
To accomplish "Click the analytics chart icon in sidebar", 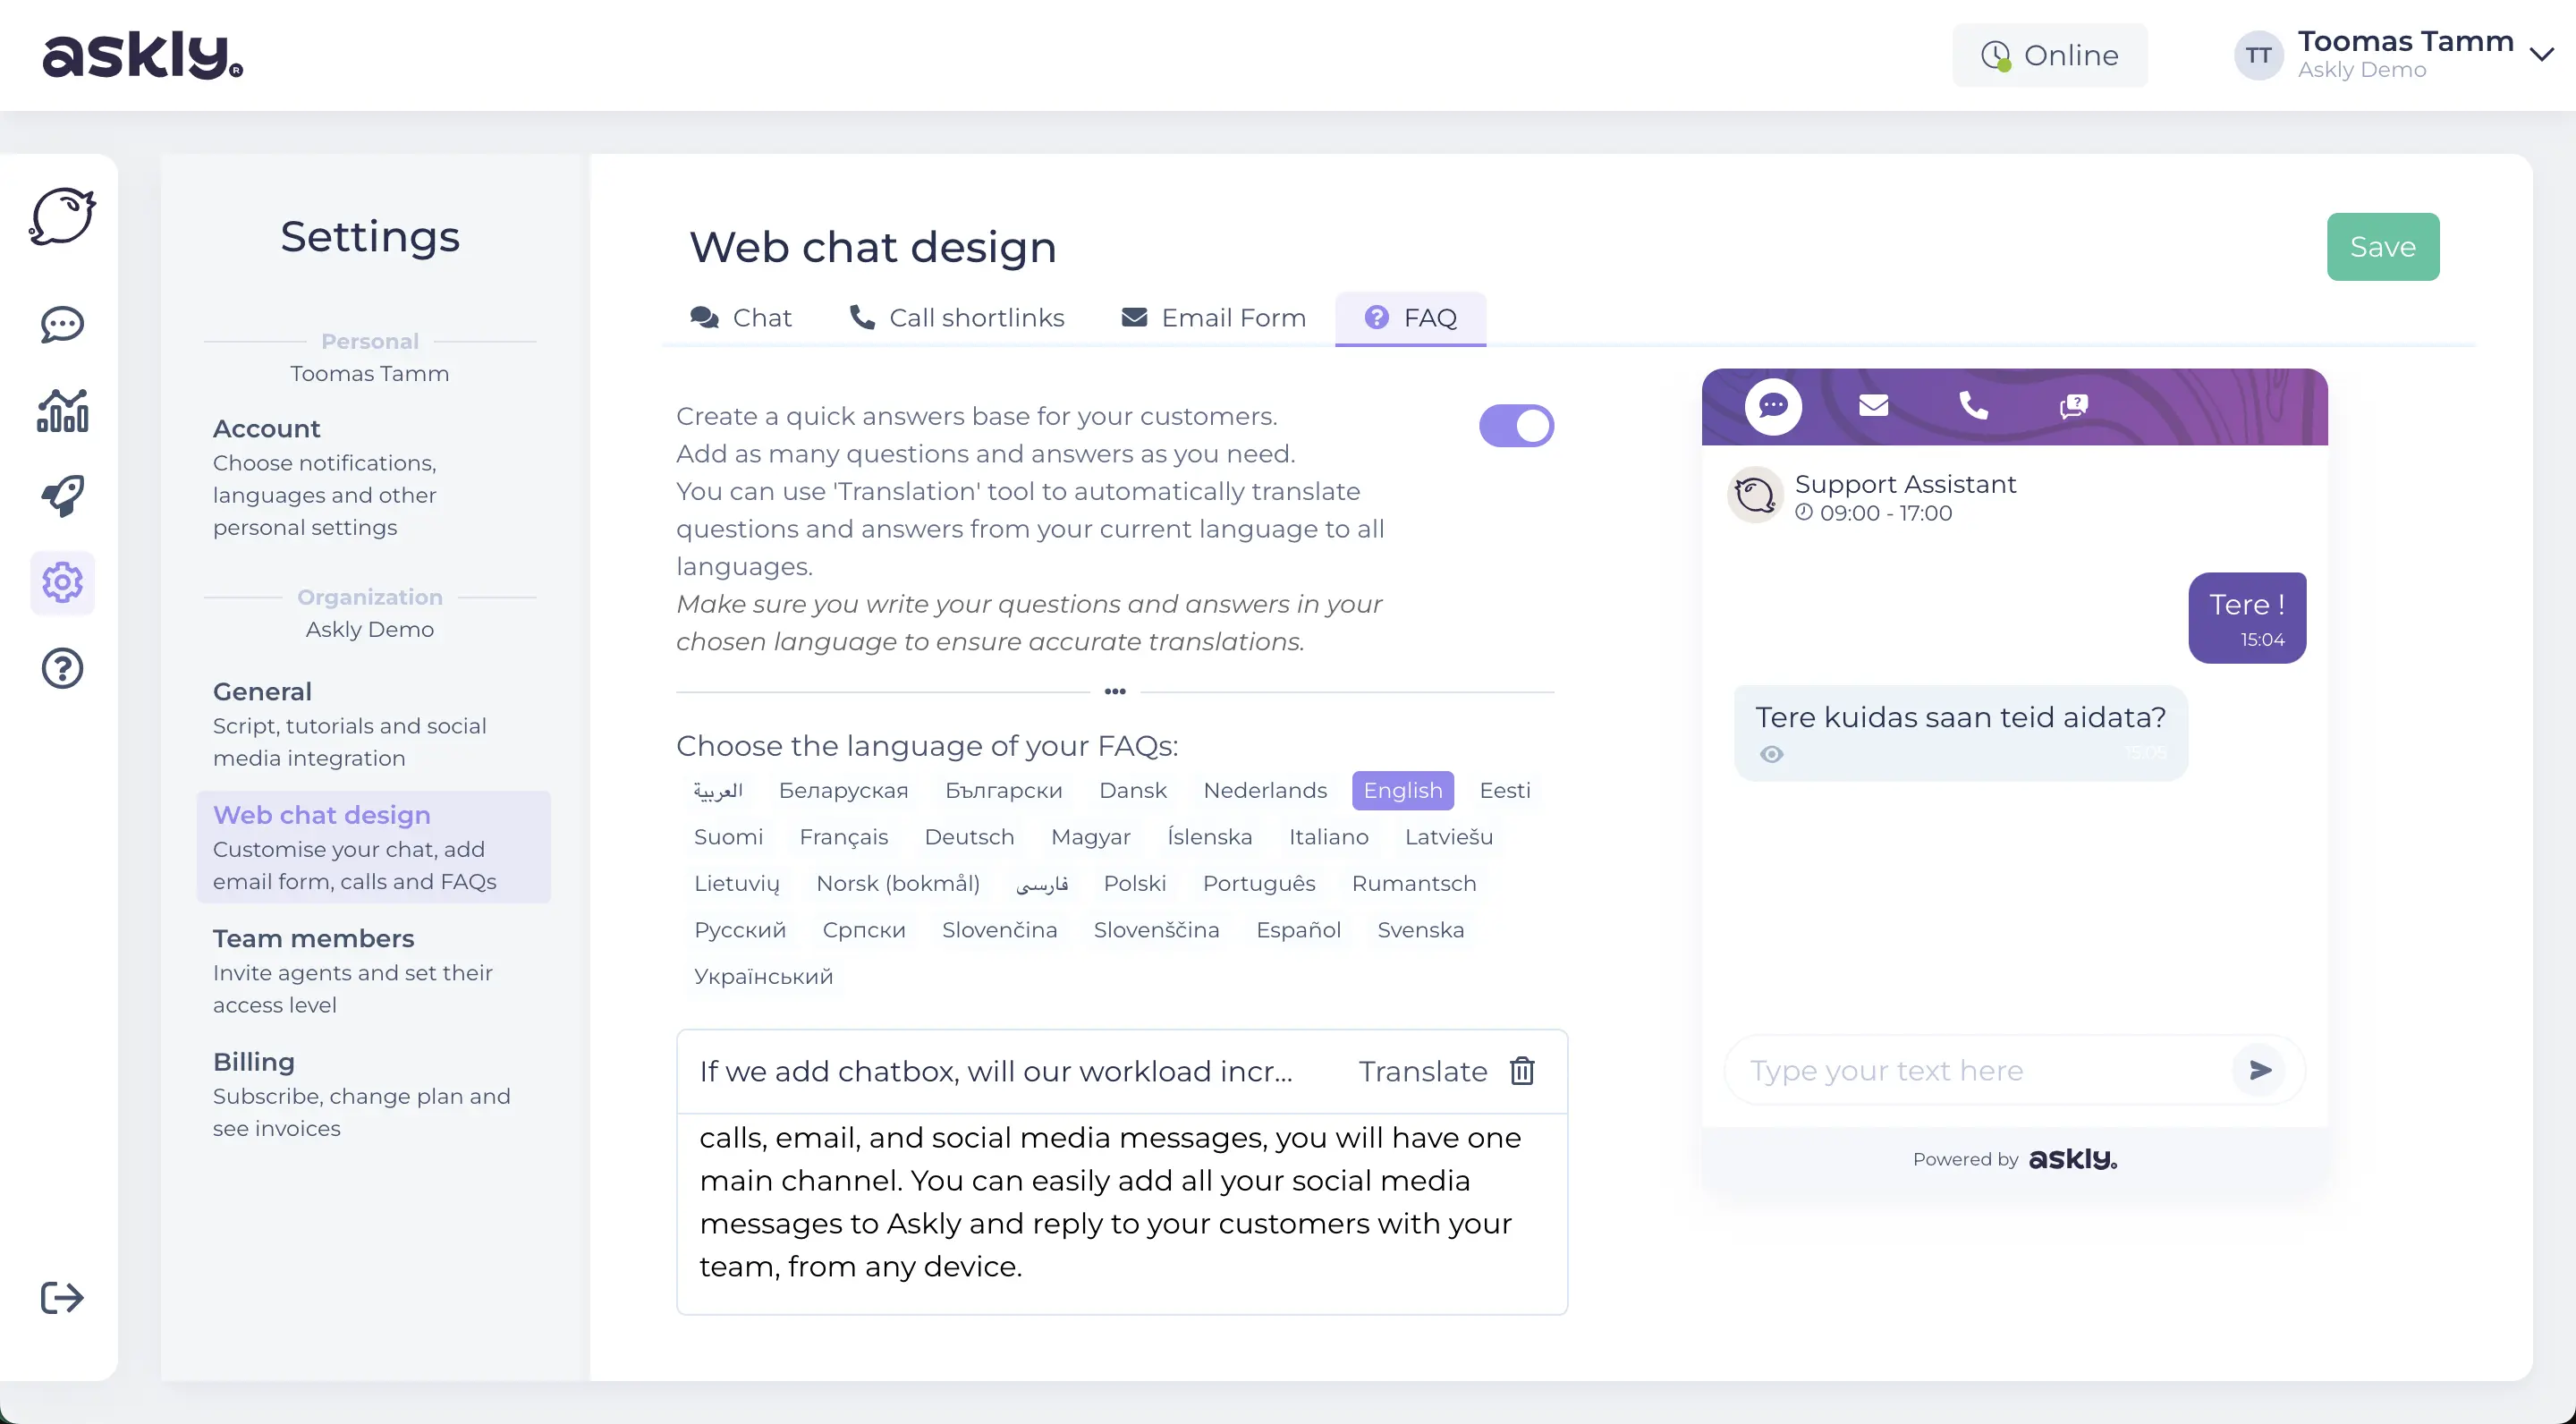I will [x=62, y=407].
